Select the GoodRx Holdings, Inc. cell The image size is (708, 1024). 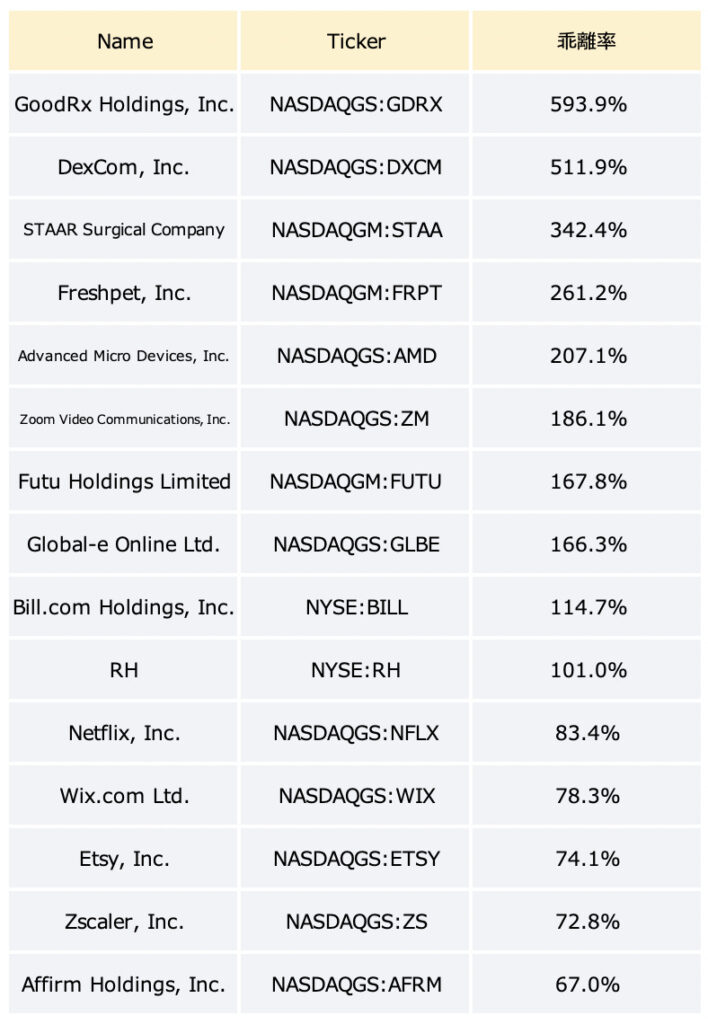[x=123, y=104]
